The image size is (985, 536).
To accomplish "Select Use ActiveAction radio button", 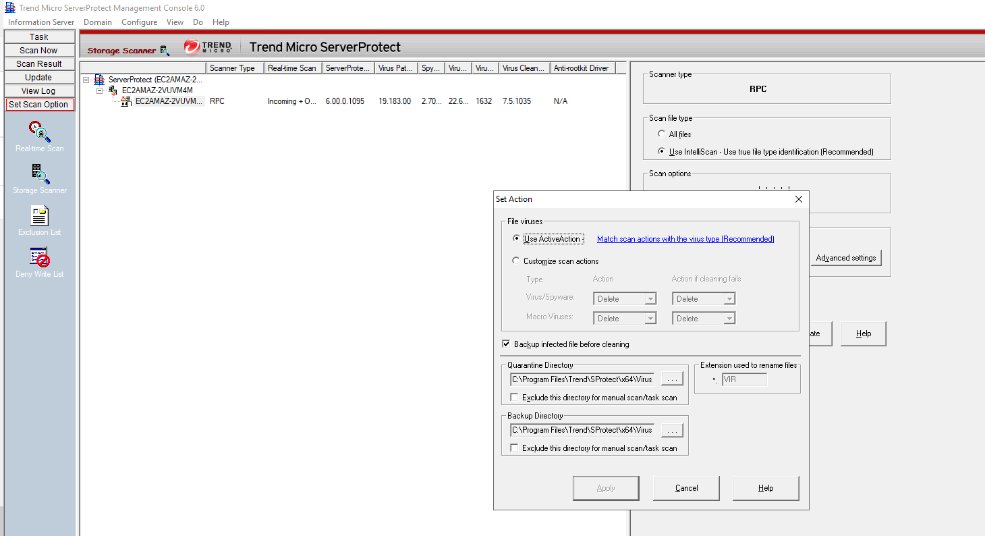I will tap(516, 239).
